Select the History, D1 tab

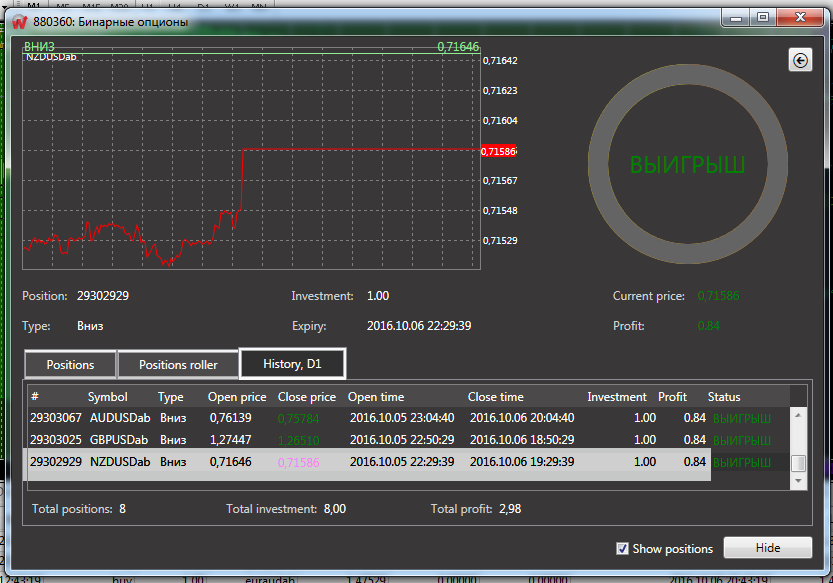click(x=292, y=364)
